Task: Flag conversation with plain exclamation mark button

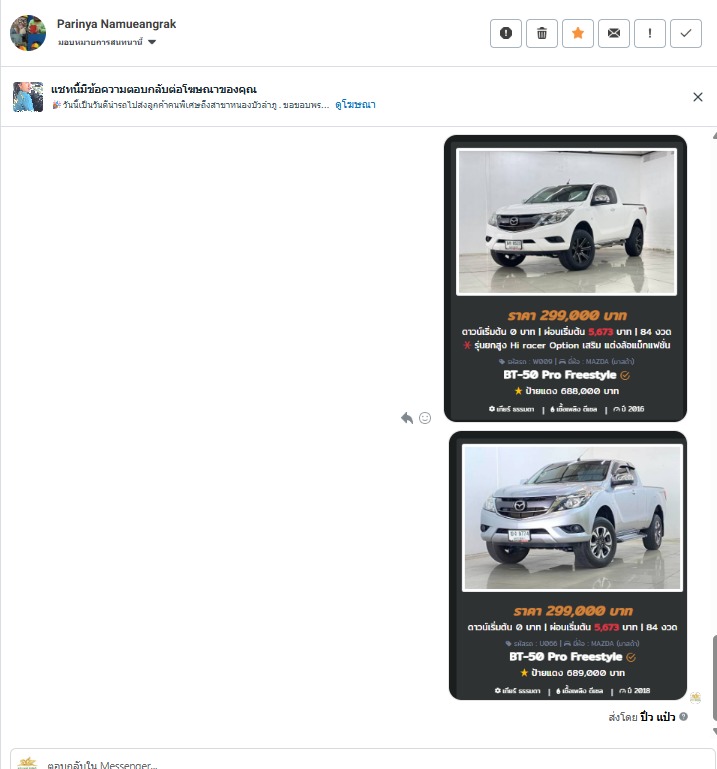Action: [x=650, y=33]
